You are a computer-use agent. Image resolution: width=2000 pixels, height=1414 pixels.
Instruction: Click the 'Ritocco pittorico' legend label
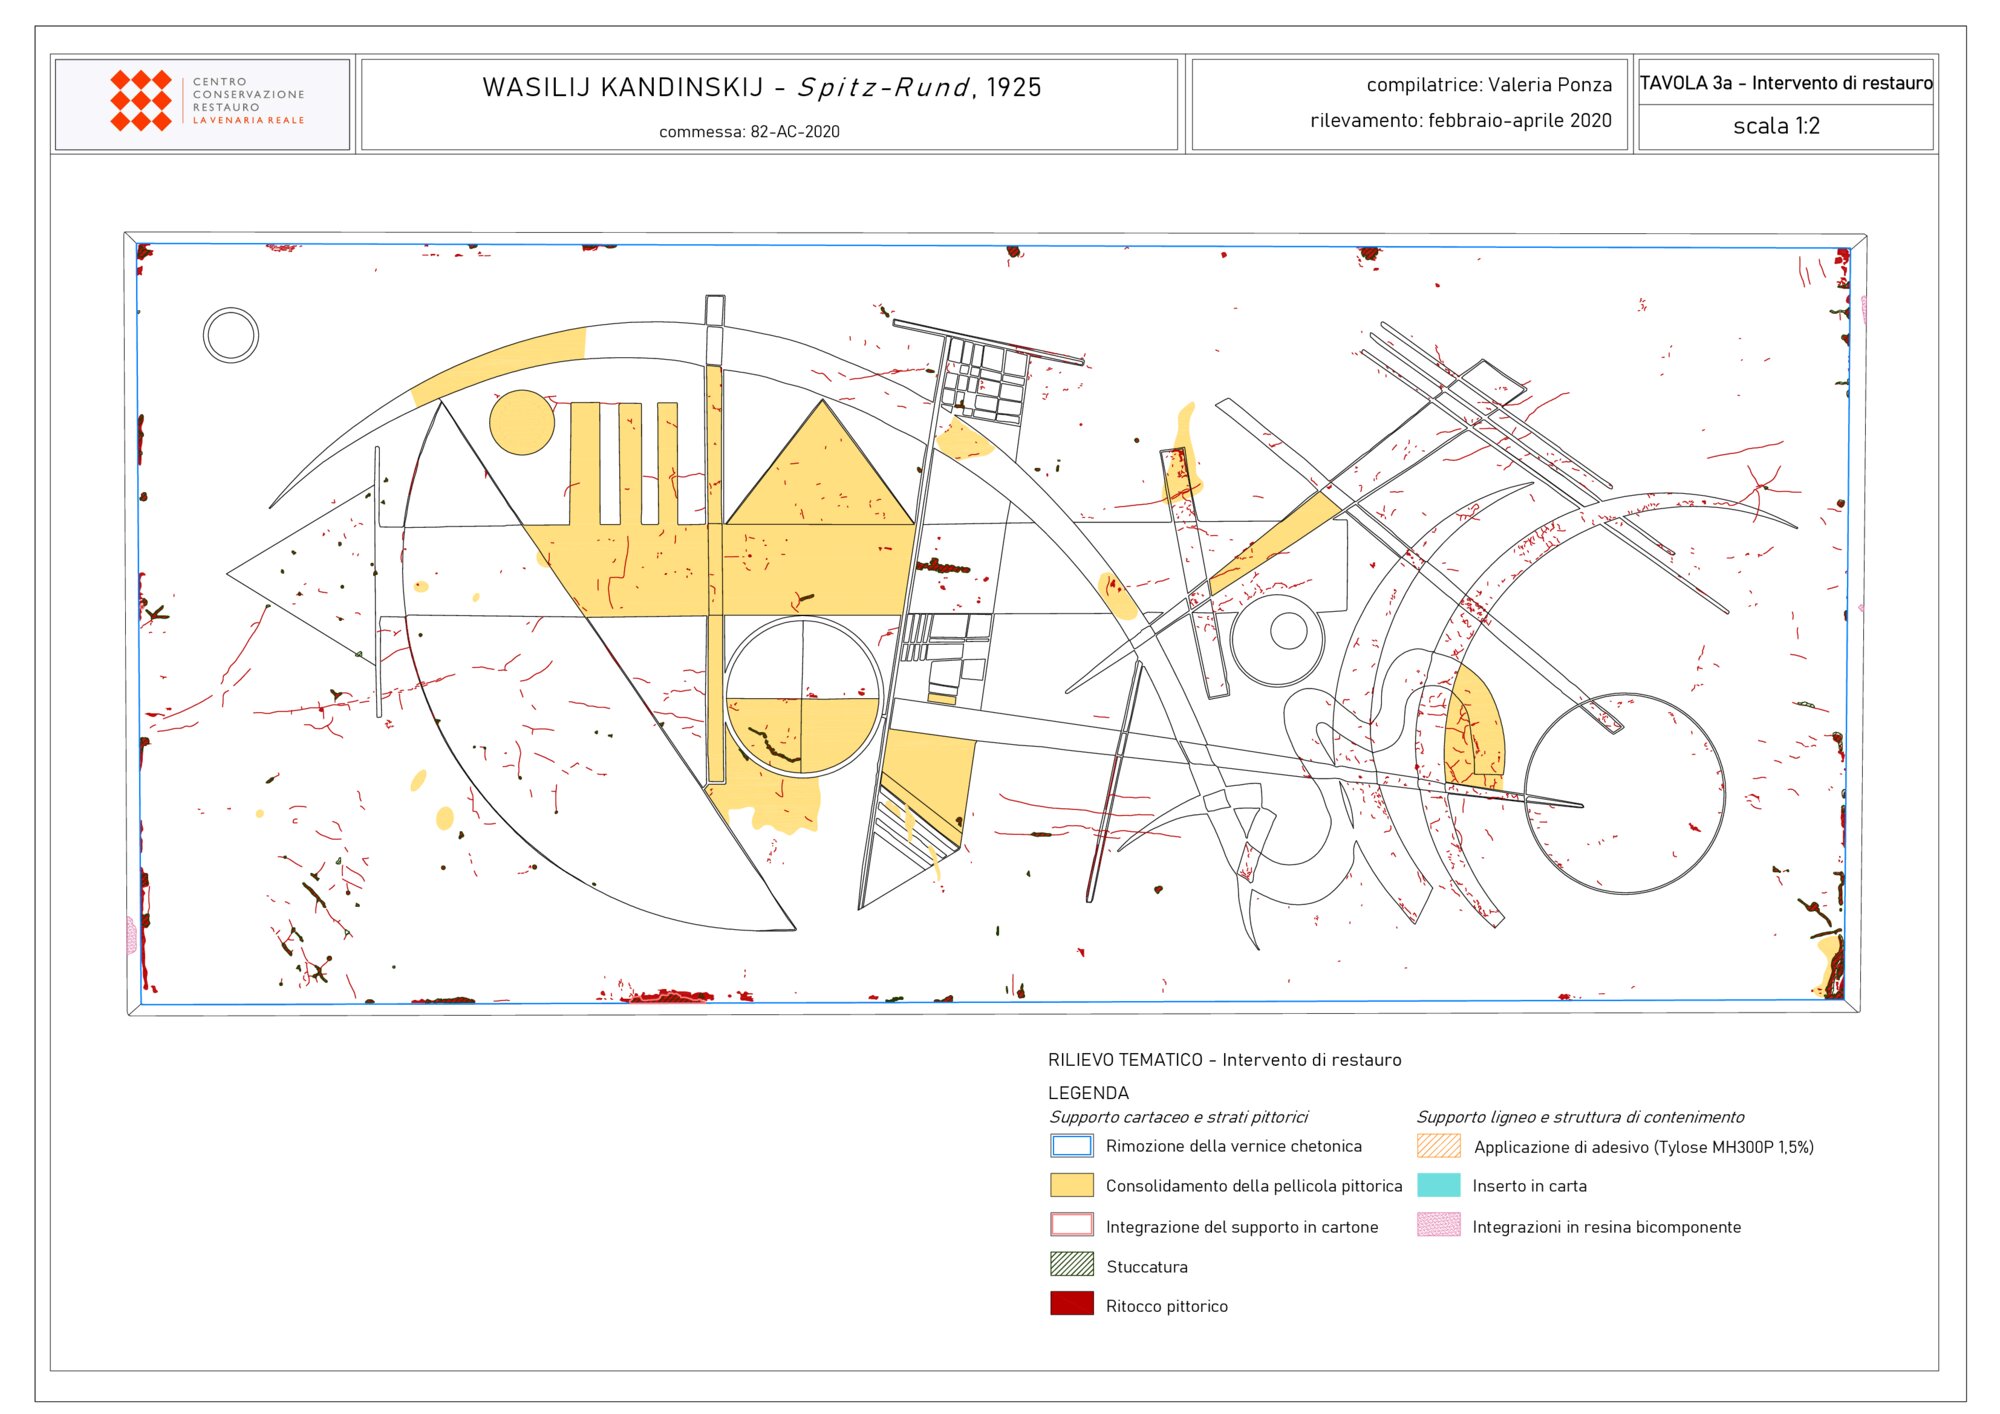click(1167, 1306)
